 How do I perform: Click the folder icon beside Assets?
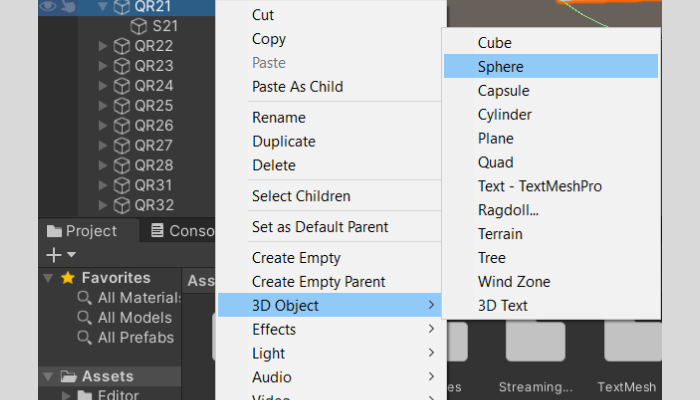68,377
